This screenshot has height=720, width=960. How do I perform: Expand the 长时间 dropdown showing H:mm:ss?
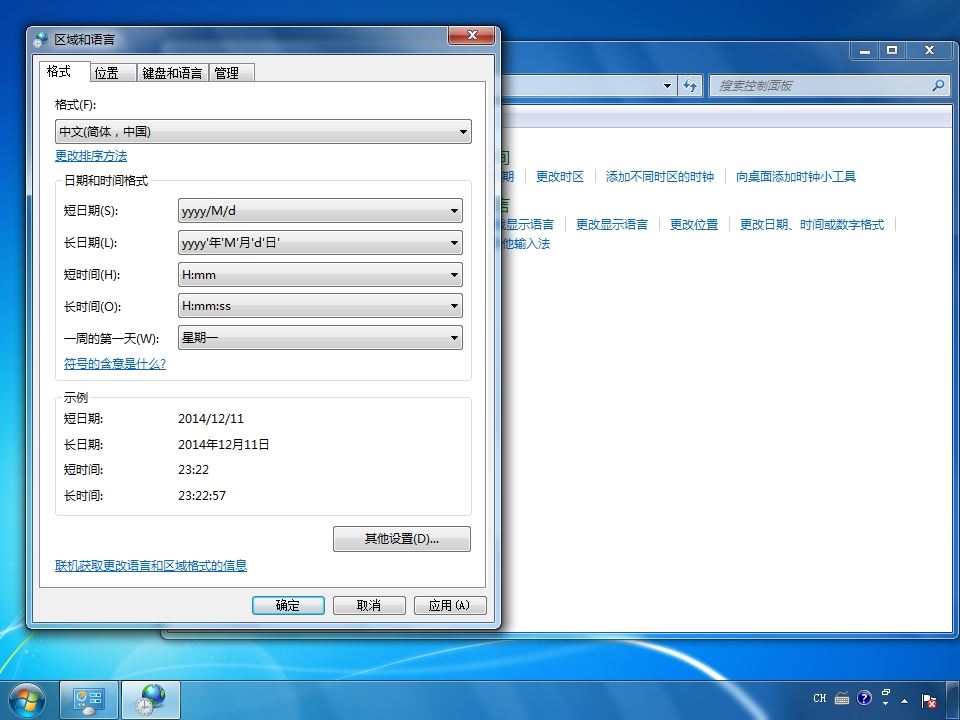[x=320, y=306]
